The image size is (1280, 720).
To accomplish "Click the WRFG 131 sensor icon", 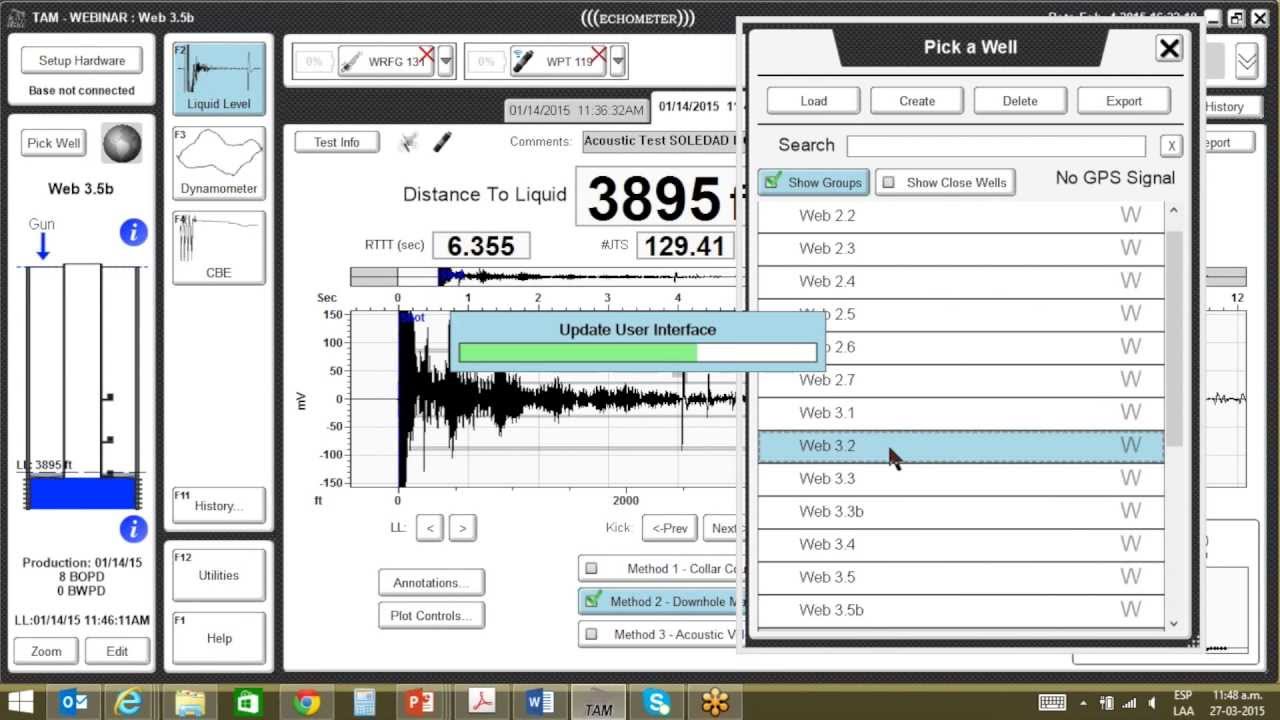I will [353, 62].
